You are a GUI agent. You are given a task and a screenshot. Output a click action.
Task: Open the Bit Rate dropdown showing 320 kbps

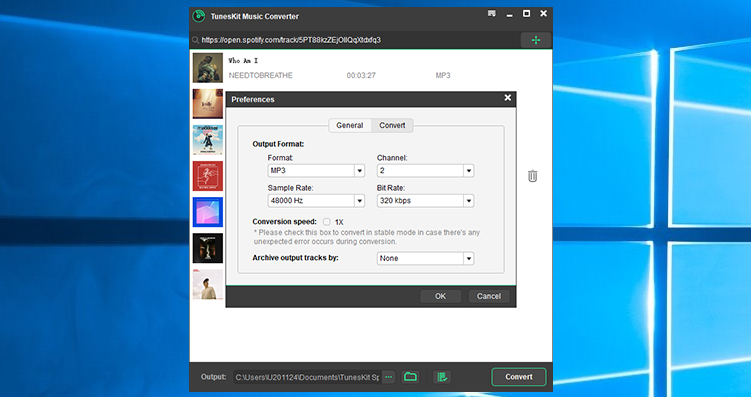pos(425,201)
